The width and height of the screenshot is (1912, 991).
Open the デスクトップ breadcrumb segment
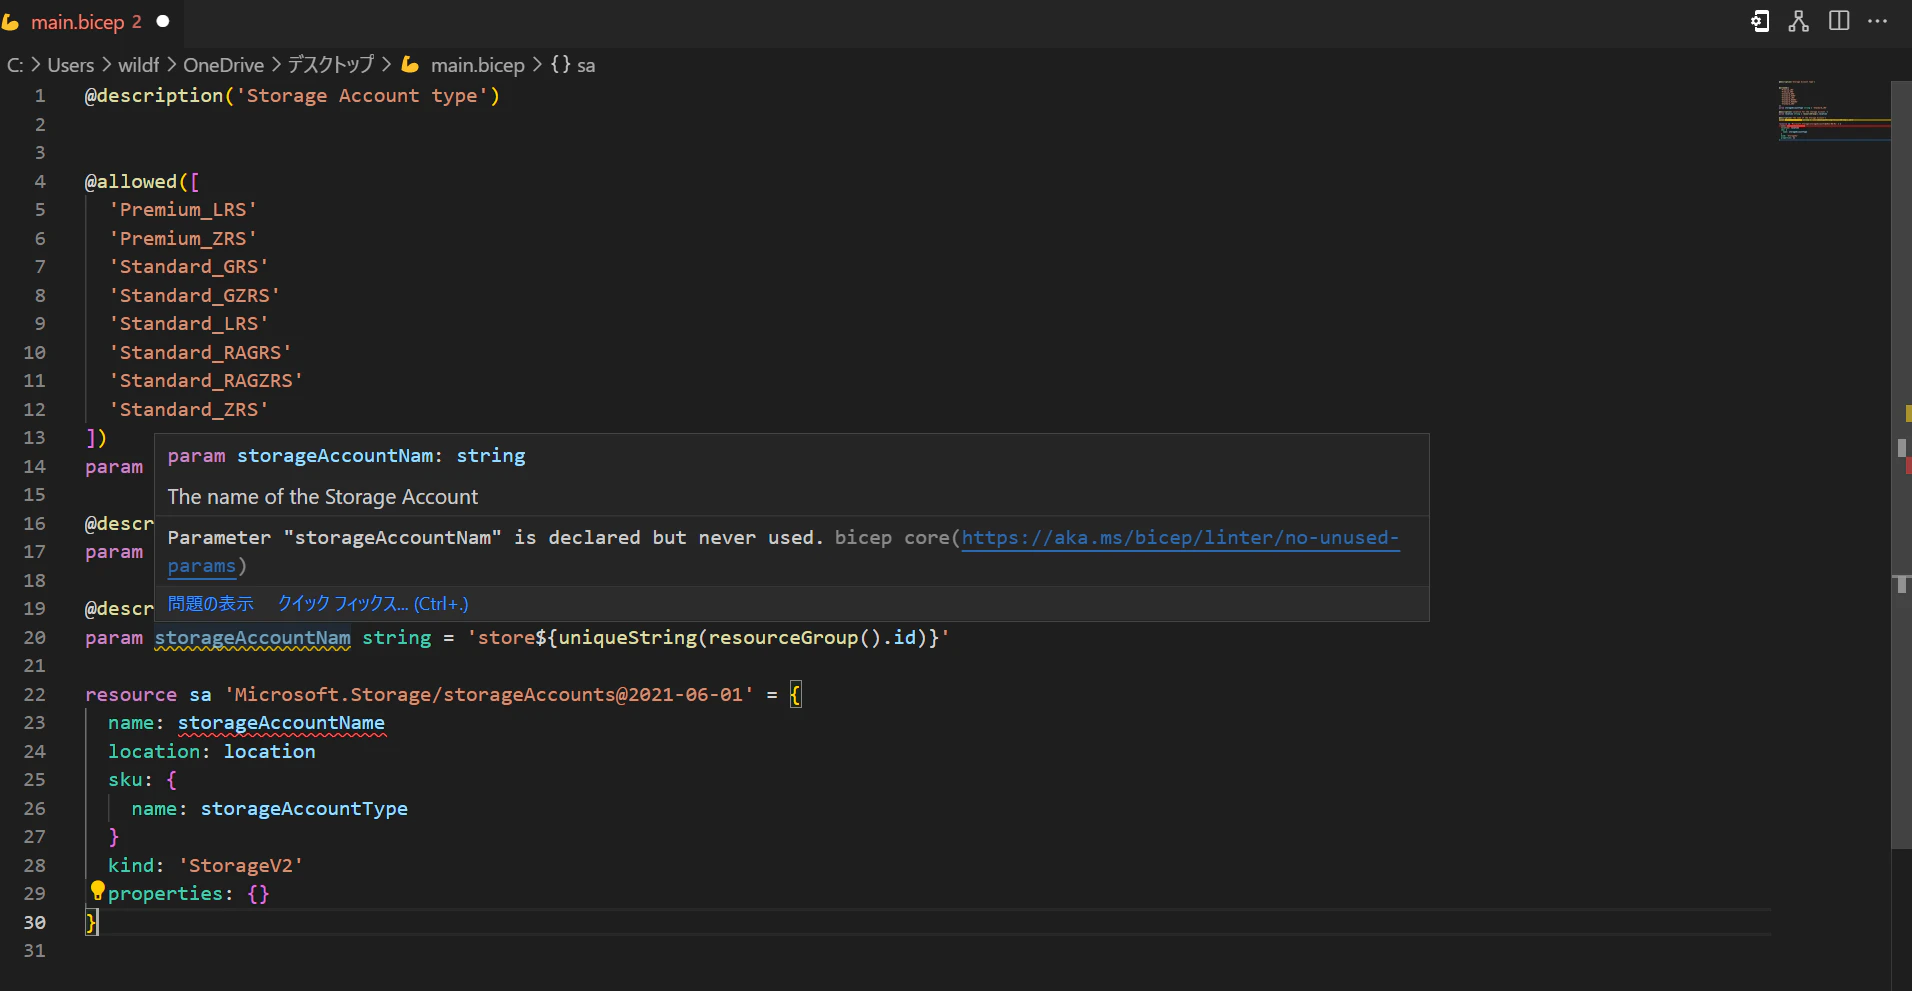[x=331, y=65]
